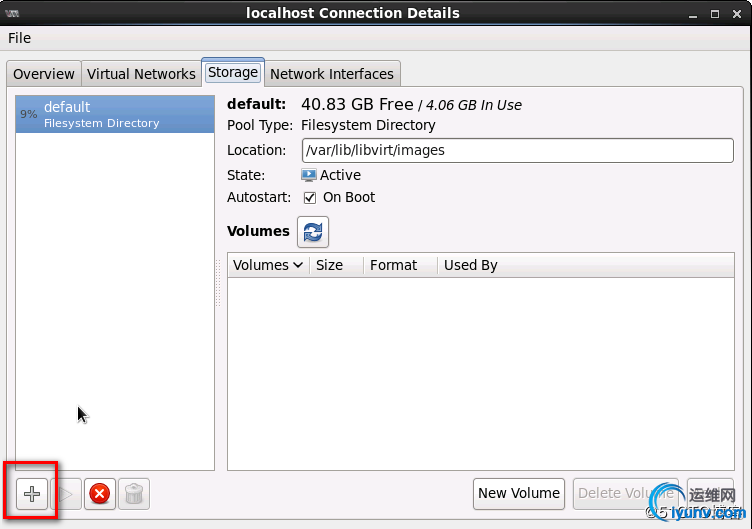The height and width of the screenshot is (529, 752).
Task: Switch to the Overview tab
Action: click(43, 74)
